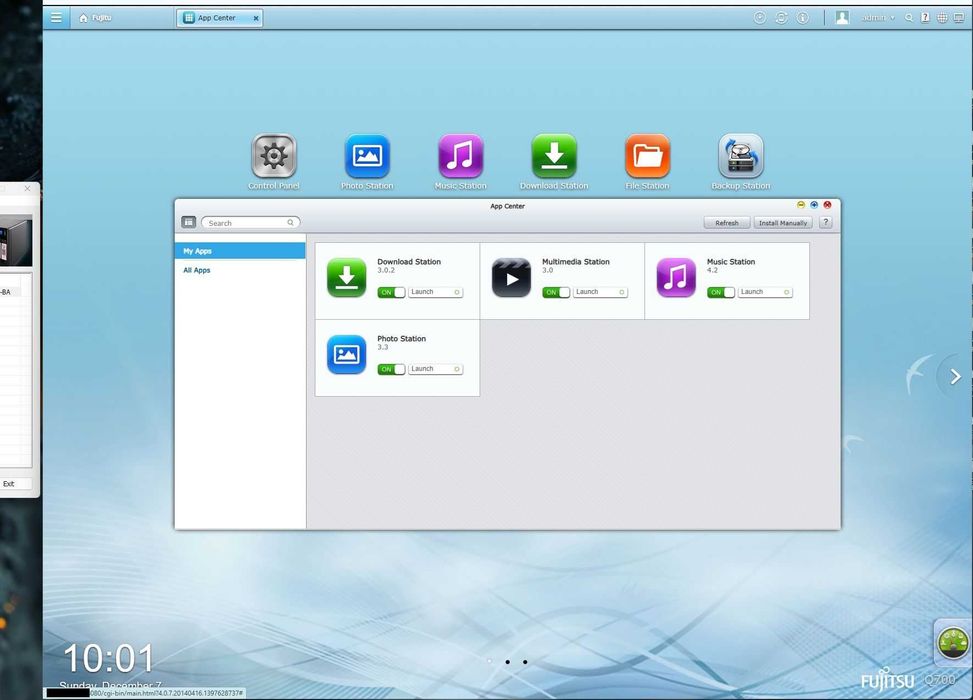
Task: Close the App Center taskbar tab
Action: (x=256, y=19)
